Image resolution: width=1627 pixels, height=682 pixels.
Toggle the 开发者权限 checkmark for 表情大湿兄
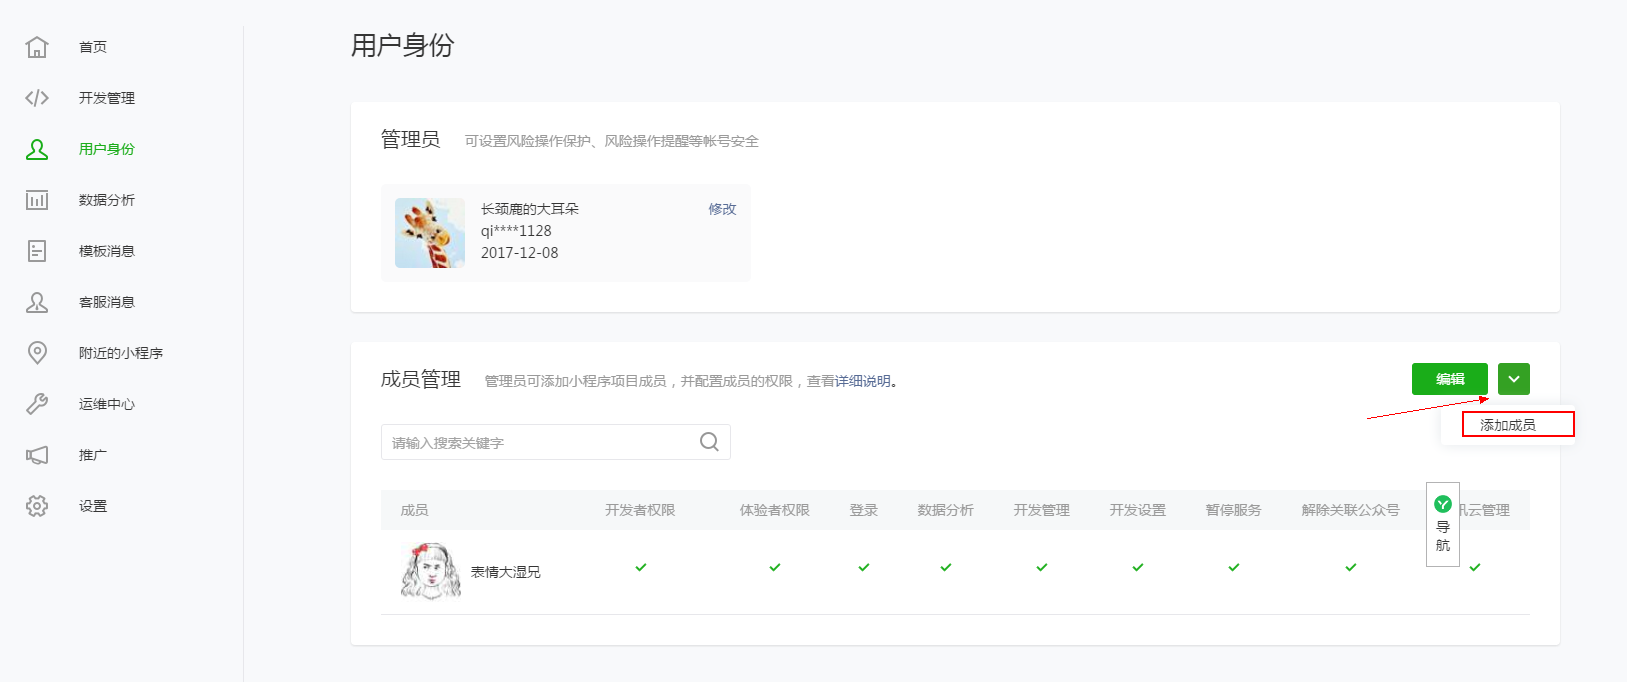[x=641, y=567]
